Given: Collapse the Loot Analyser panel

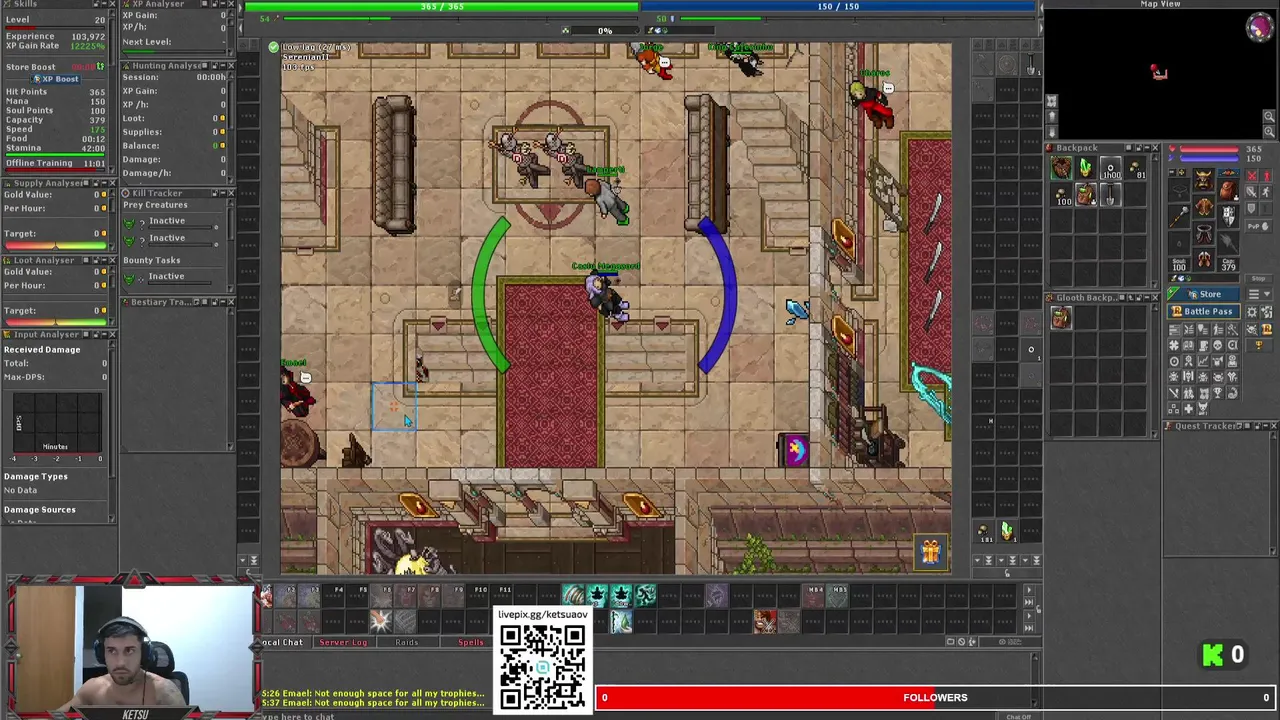Looking at the screenshot, I should pos(104,260).
